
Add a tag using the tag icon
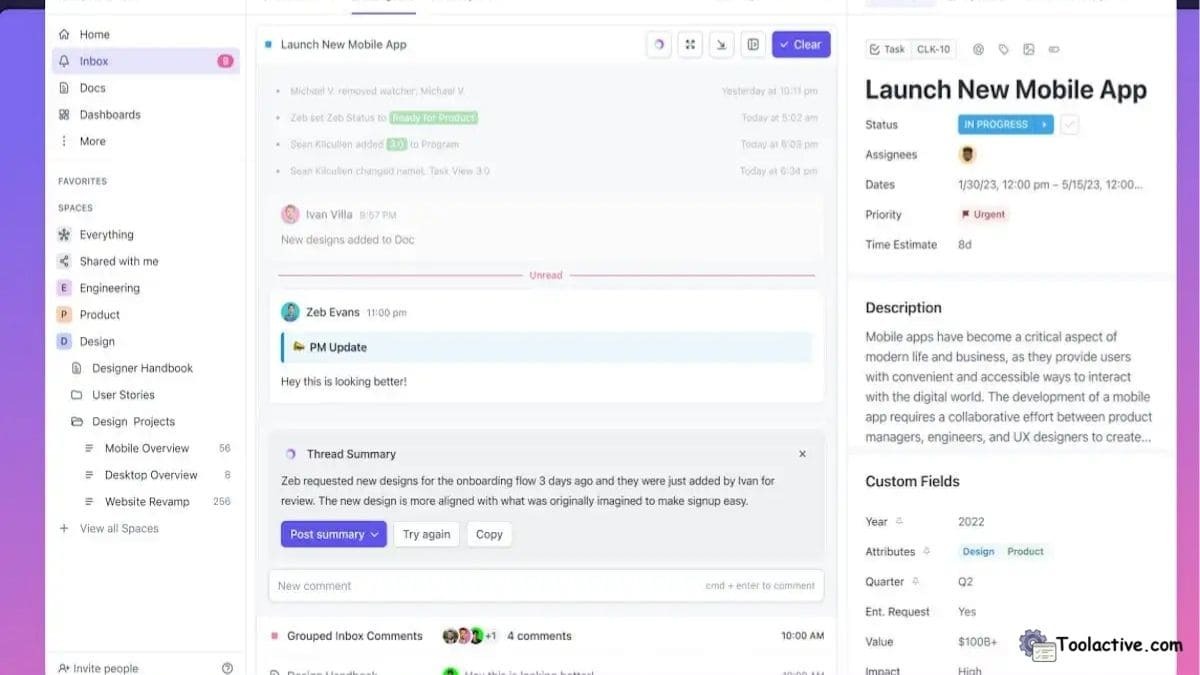click(x=1004, y=48)
